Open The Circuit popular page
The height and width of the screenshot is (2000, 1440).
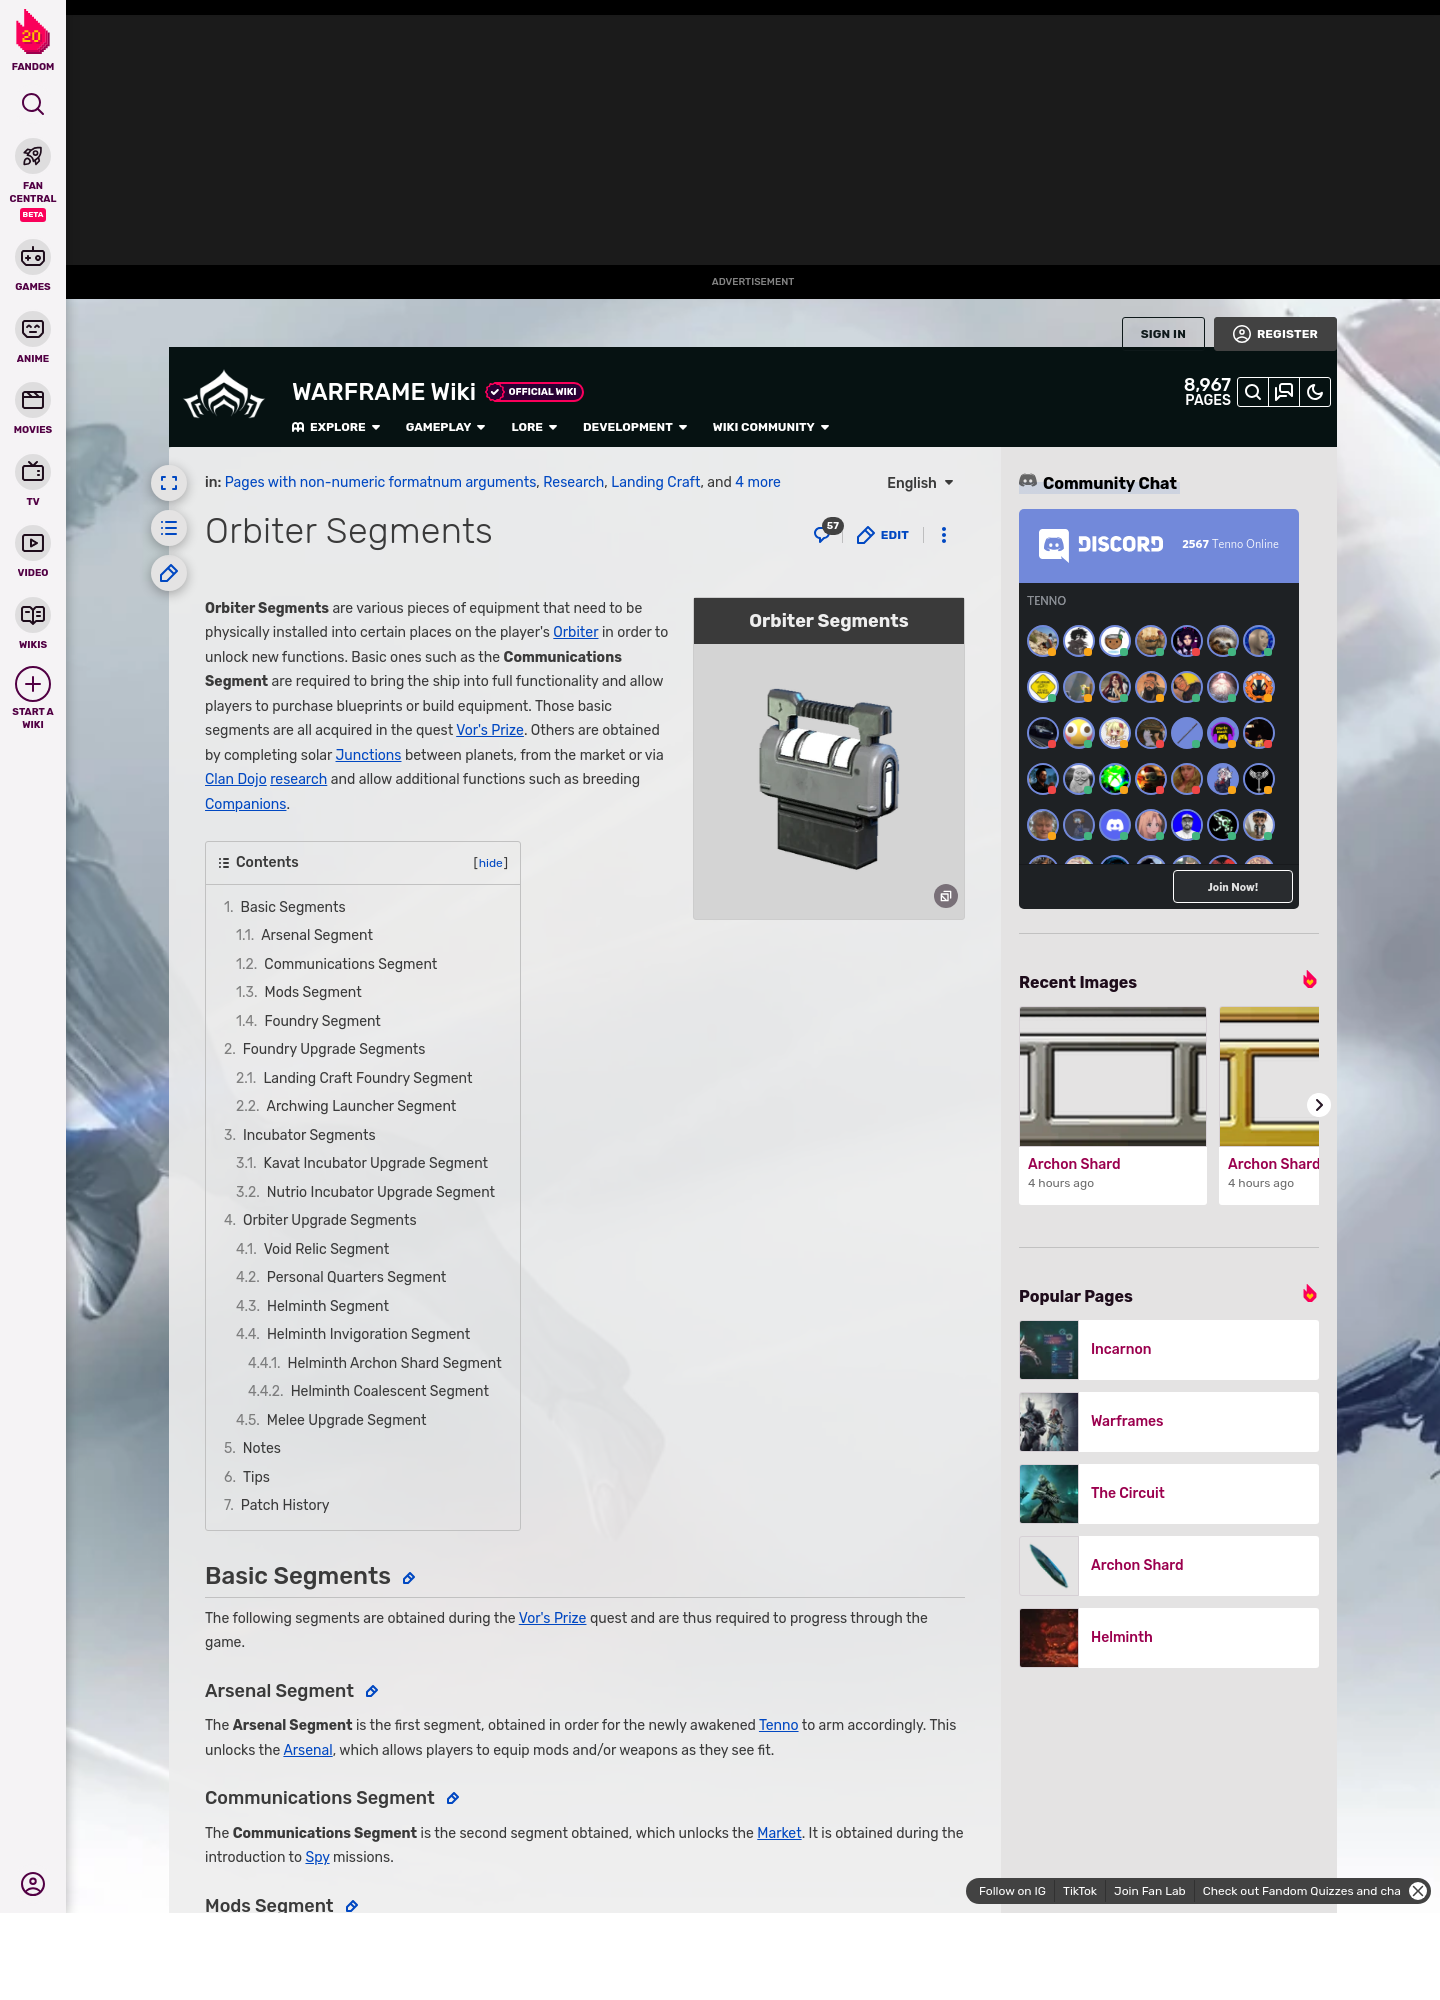tap(1168, 1493)
